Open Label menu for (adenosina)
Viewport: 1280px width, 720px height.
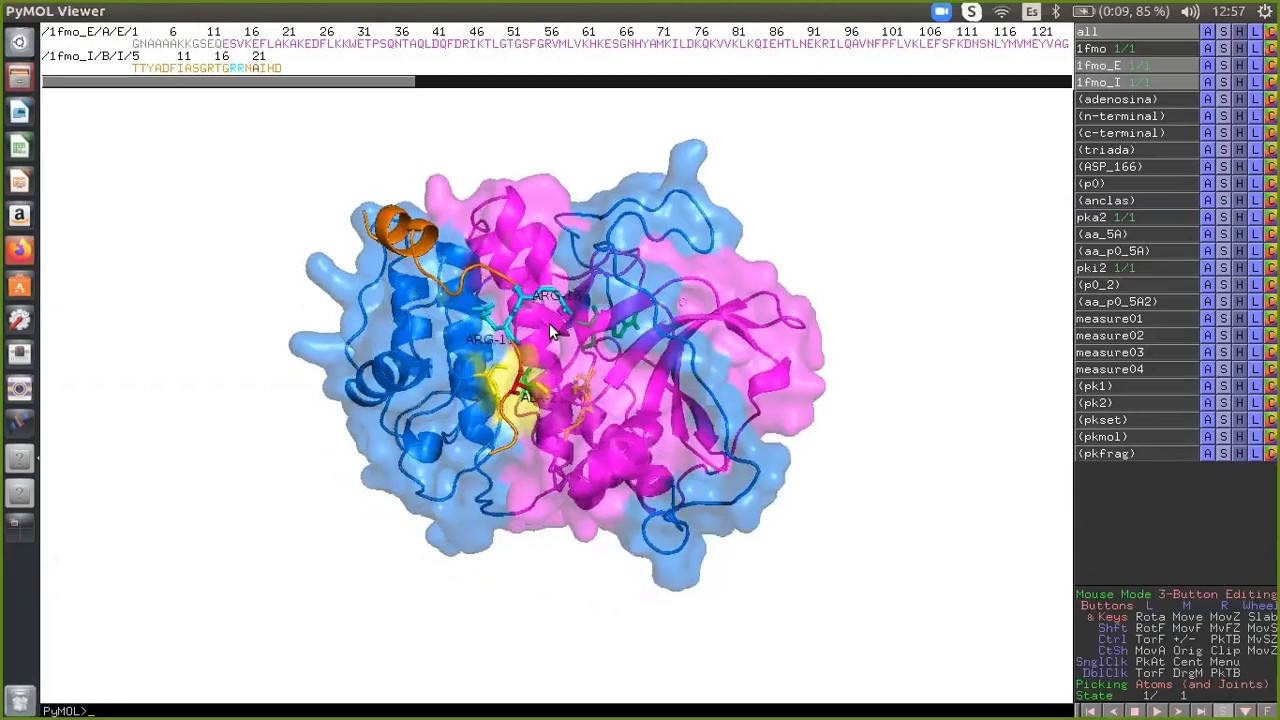click(1255, 99)
